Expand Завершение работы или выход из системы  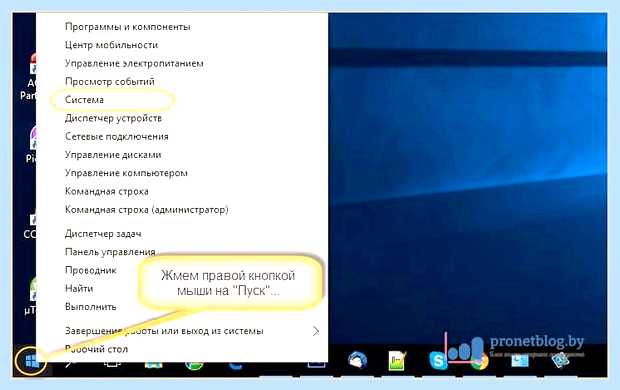[182, 331]
